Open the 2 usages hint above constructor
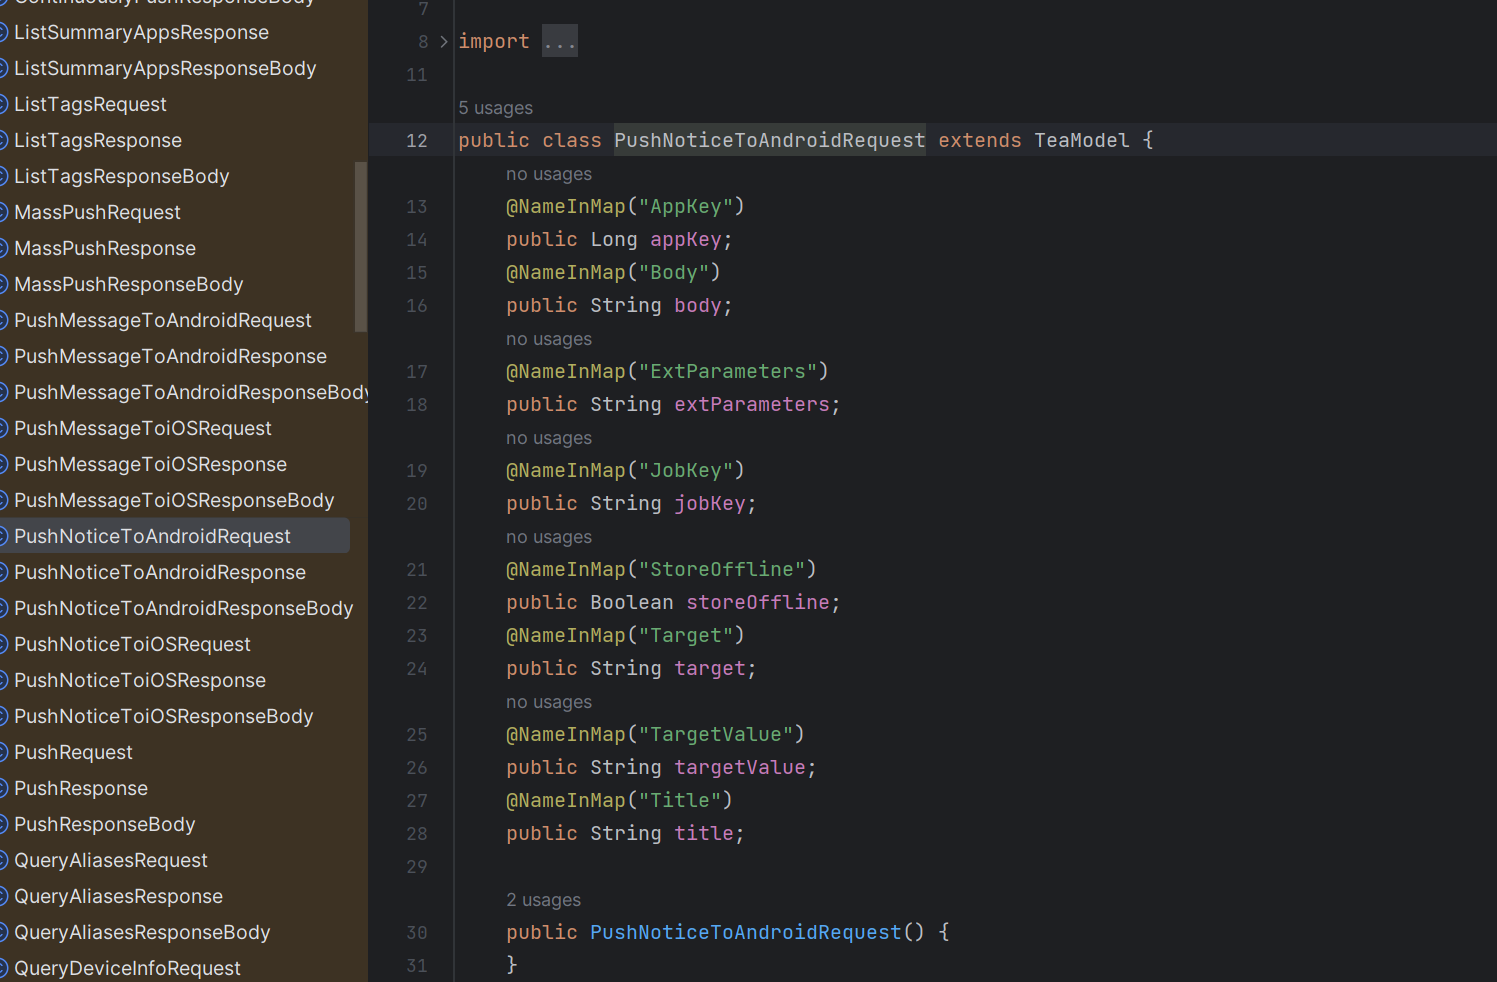The width and height of the screenshot is (1497, 982). tap(543, 900)
